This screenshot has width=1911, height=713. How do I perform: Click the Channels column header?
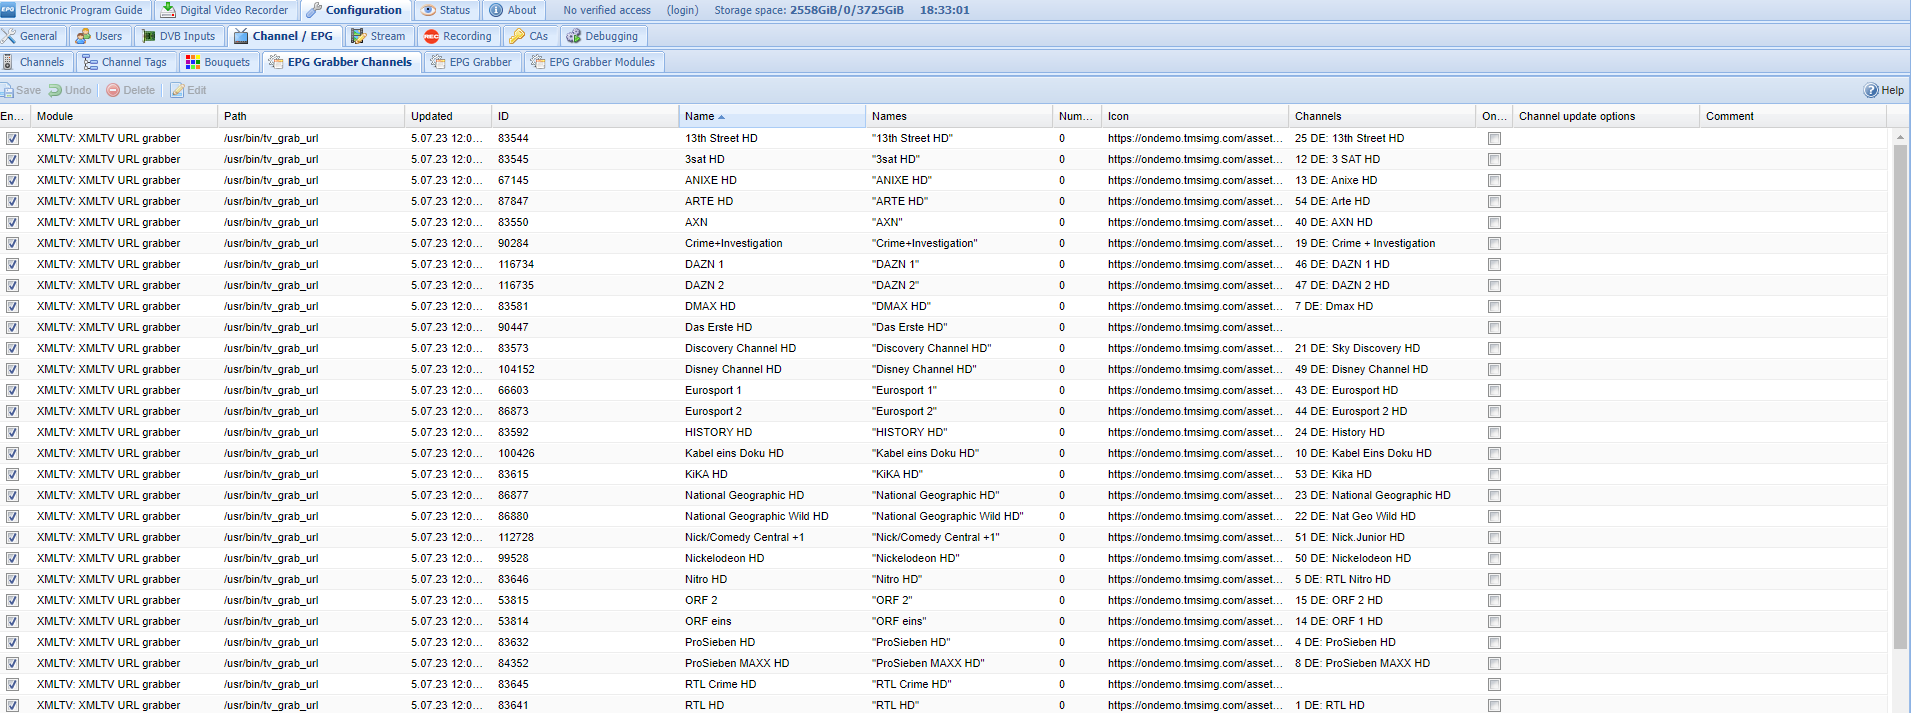coord(1382,116)
